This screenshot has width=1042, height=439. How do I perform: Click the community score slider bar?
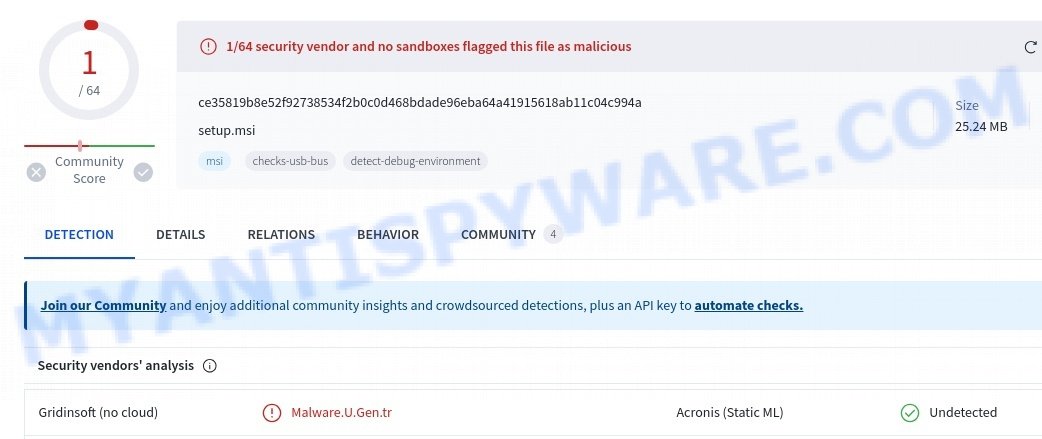tap(89, 145)
